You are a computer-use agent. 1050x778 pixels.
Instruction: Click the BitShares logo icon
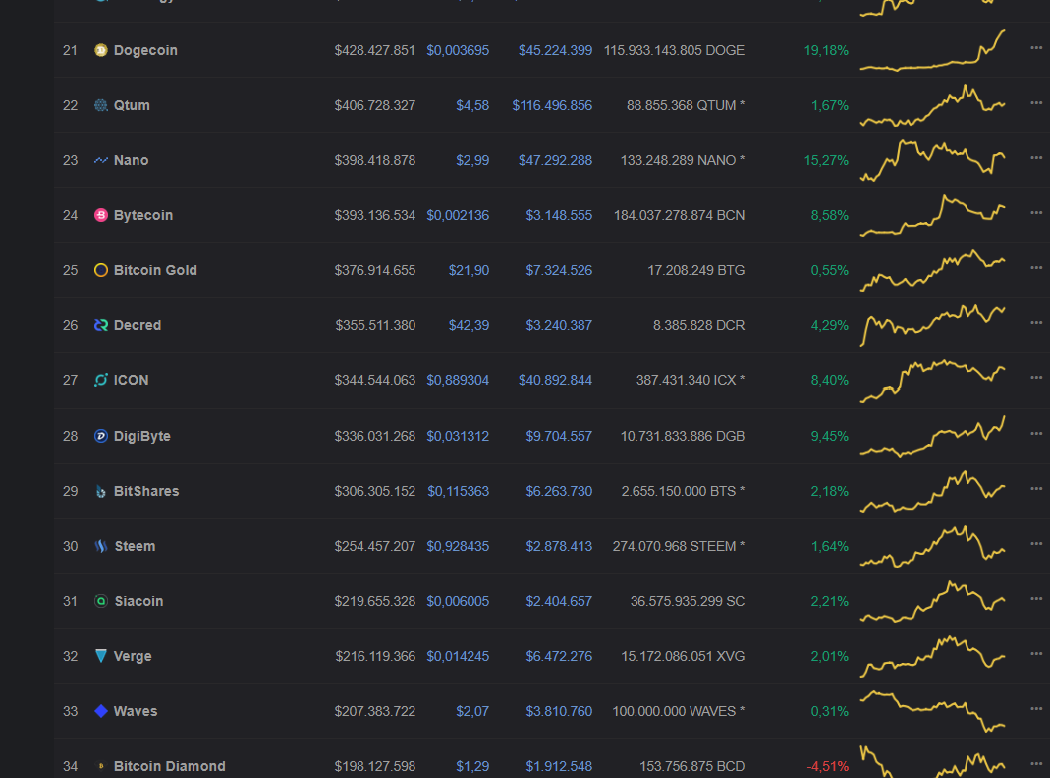coord(100,491)
